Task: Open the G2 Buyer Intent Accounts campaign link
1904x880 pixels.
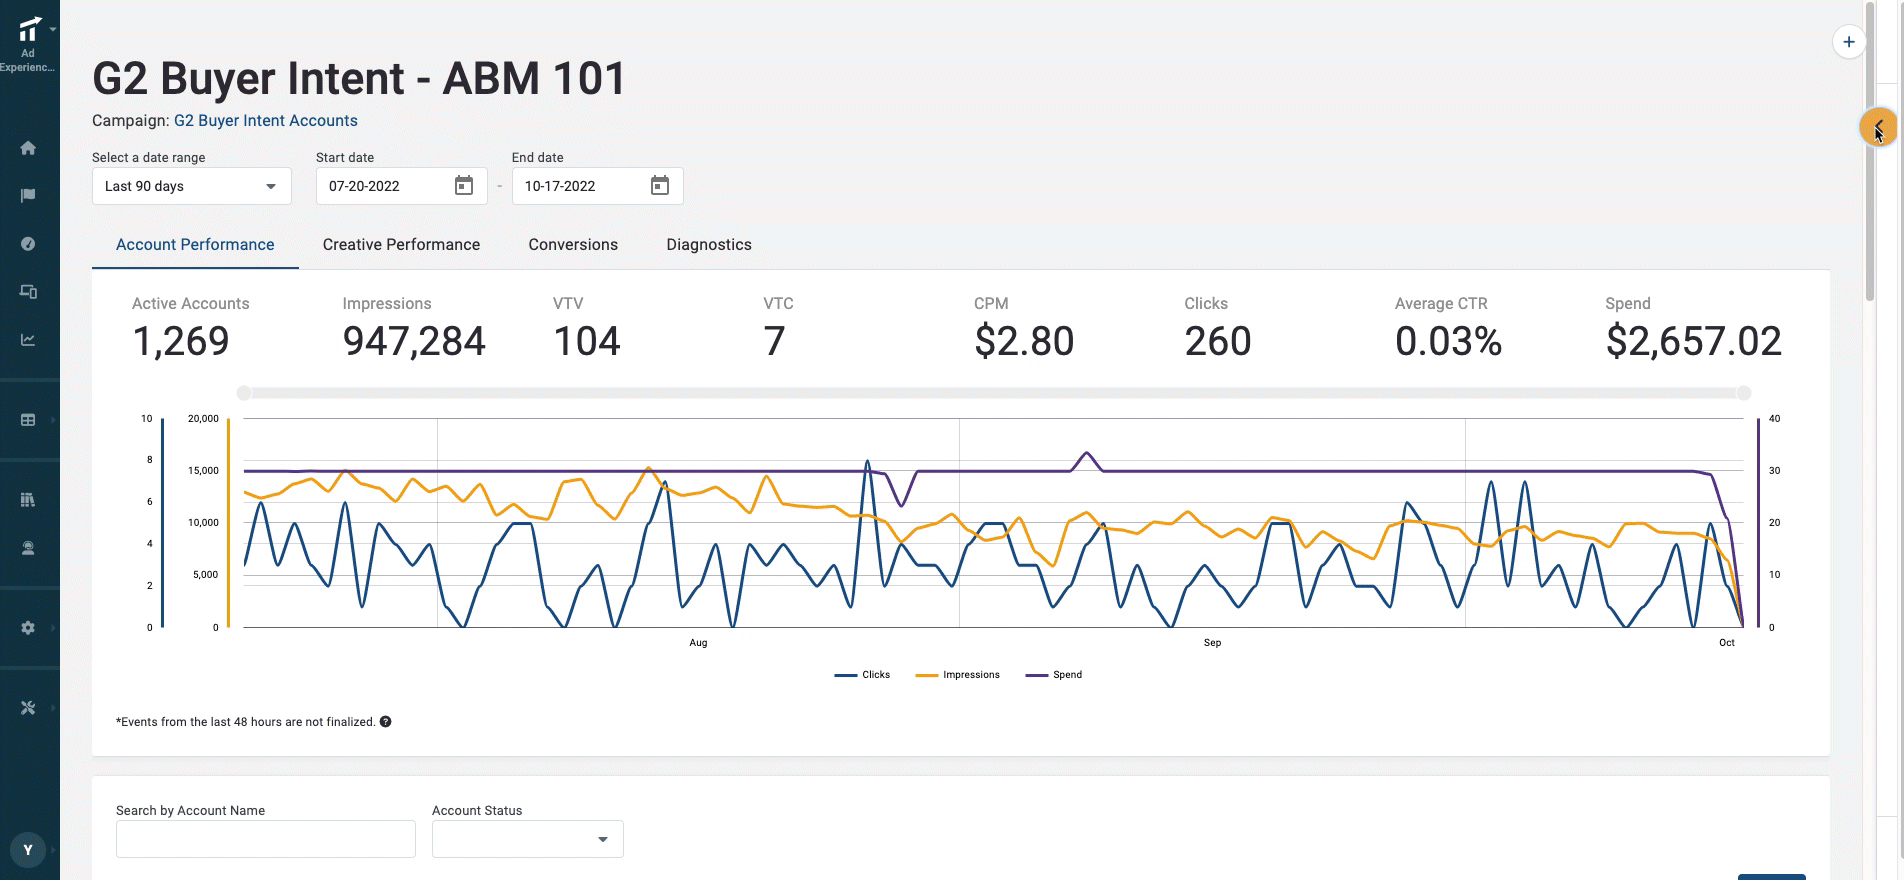Action: (x=266, y=121)
